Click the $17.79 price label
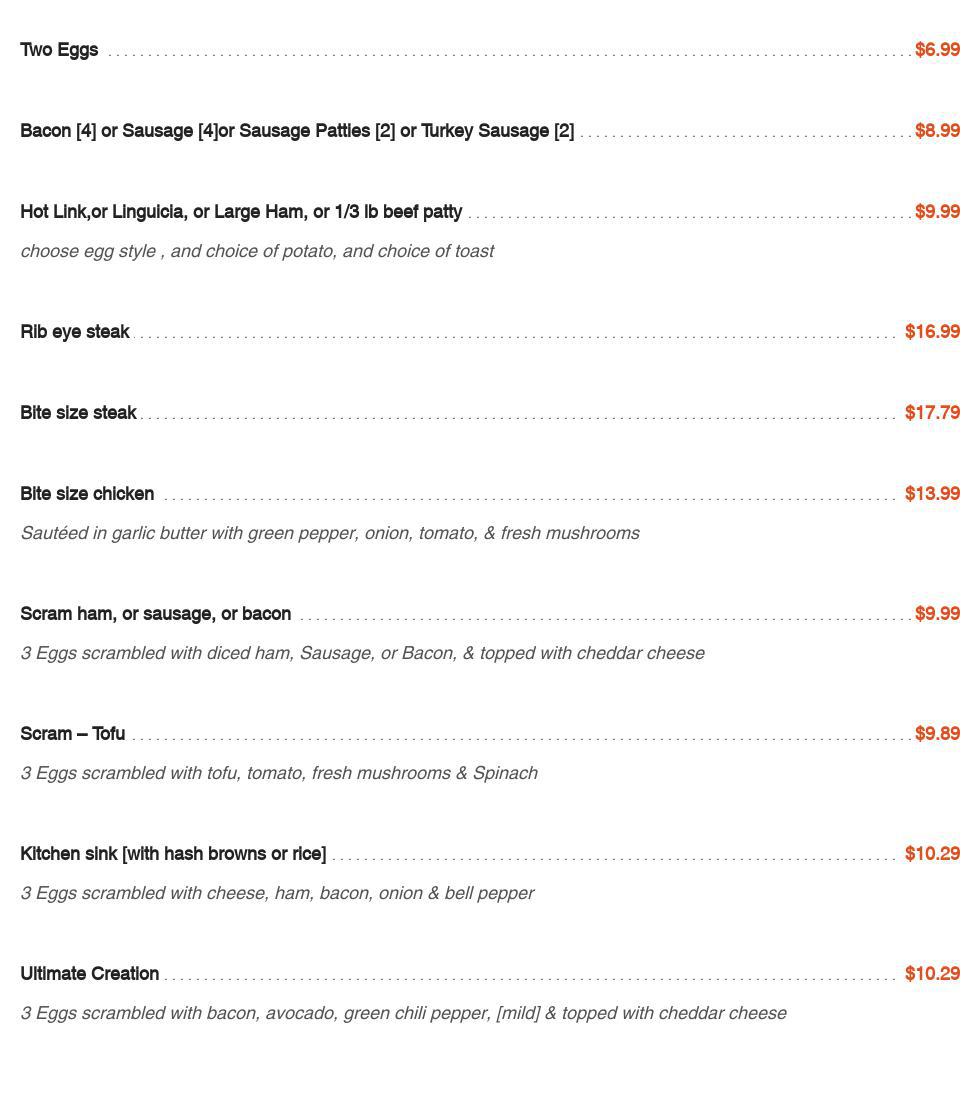965x1119 pixels. 932,412
